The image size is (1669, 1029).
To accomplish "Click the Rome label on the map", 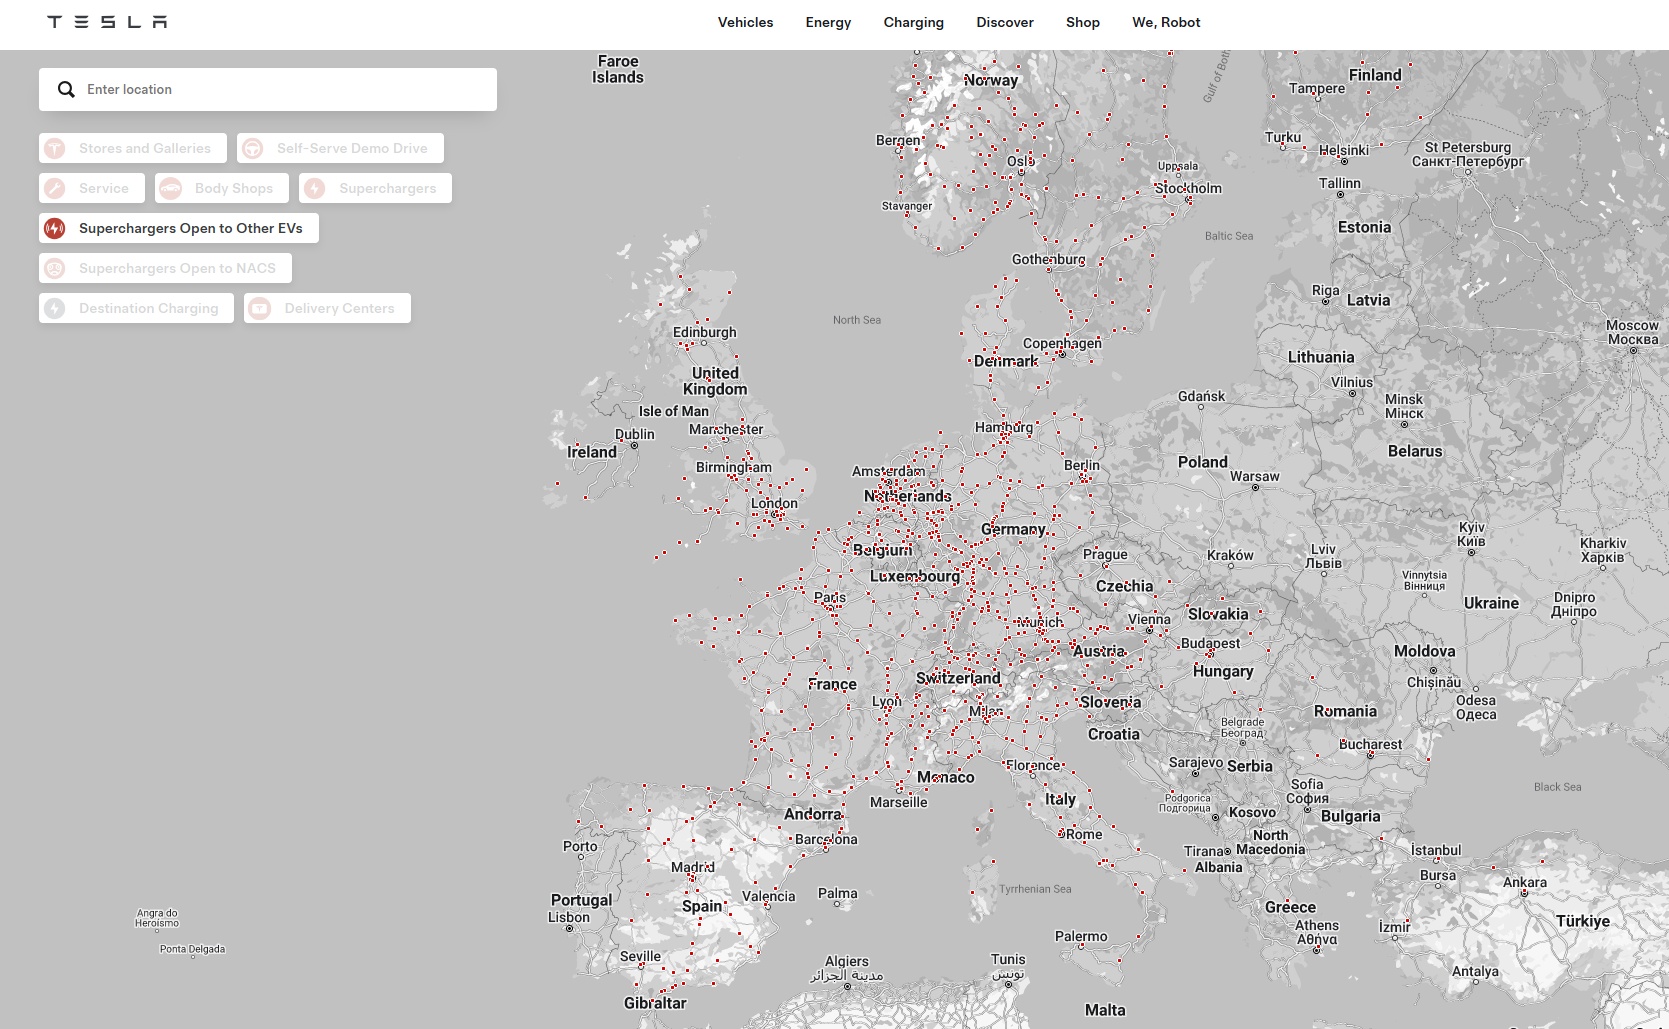I will pos(1084,834).
